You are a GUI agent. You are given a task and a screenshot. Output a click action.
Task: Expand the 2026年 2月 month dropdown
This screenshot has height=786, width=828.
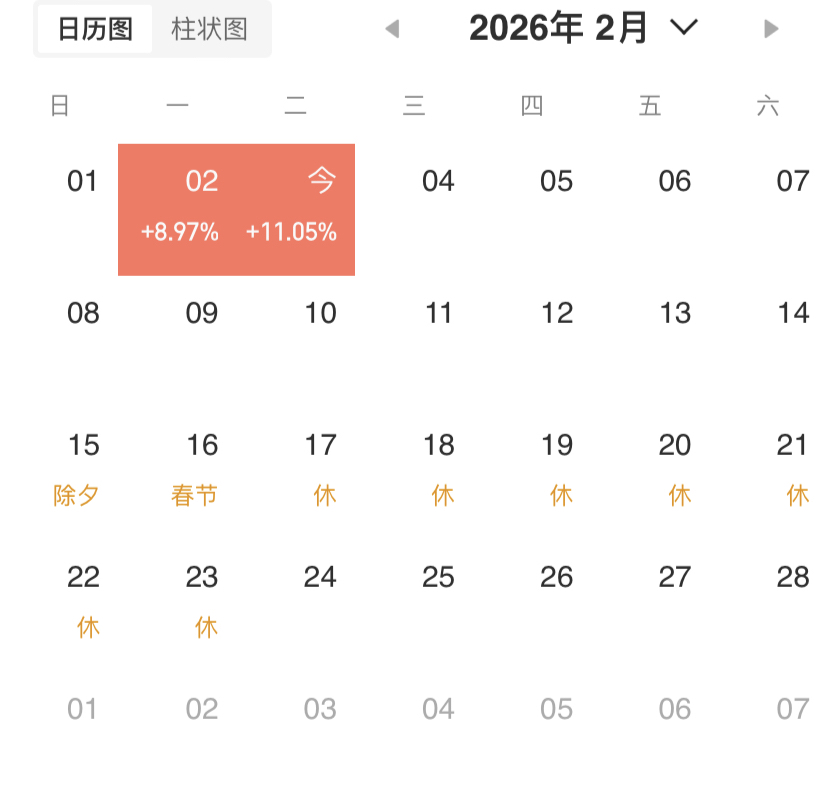(x=684, y=28)
